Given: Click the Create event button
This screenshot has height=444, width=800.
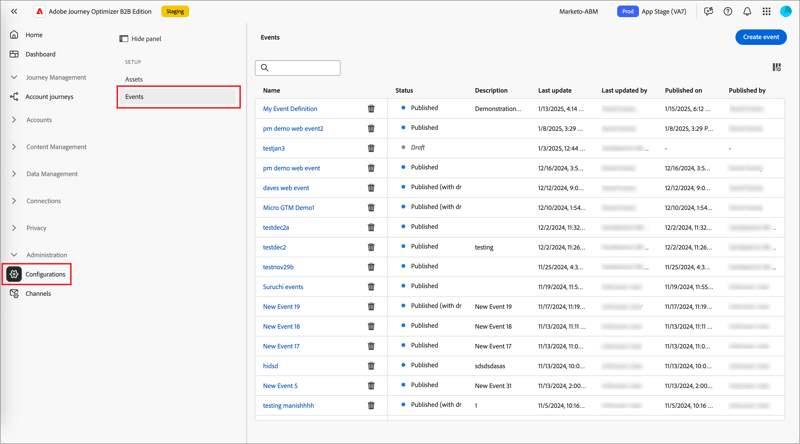Looking at the screenshot, I should click(x=761, y=37).
